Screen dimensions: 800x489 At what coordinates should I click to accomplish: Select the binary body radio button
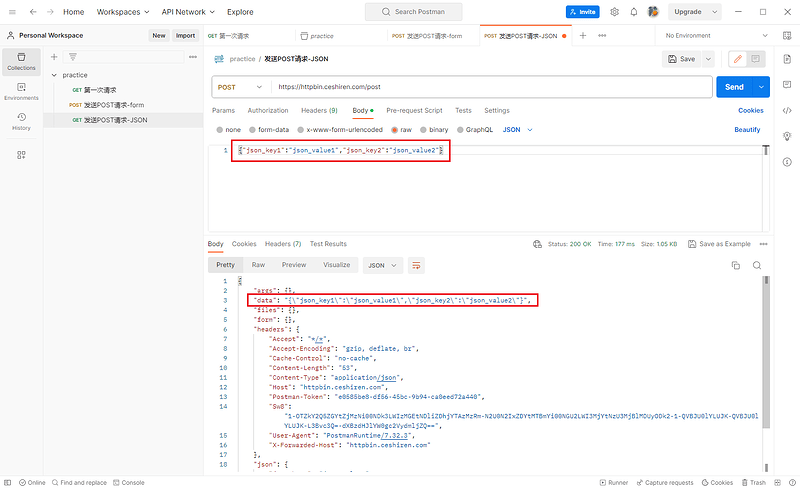423,130
